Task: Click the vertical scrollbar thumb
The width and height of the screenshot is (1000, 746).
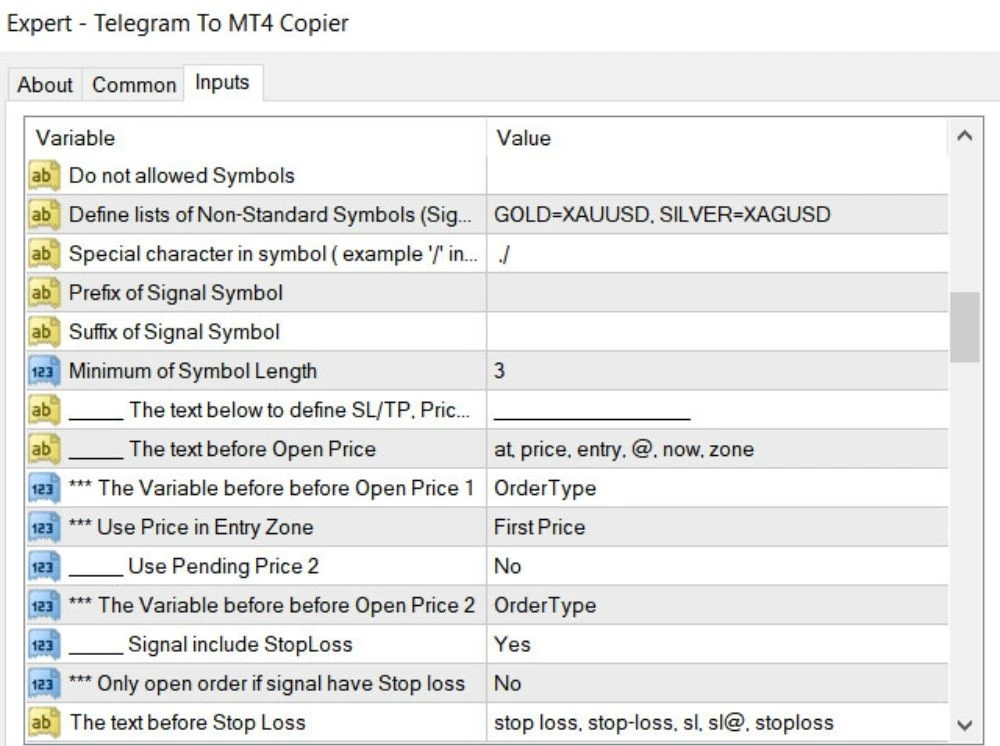Action: tap(965, 327)
